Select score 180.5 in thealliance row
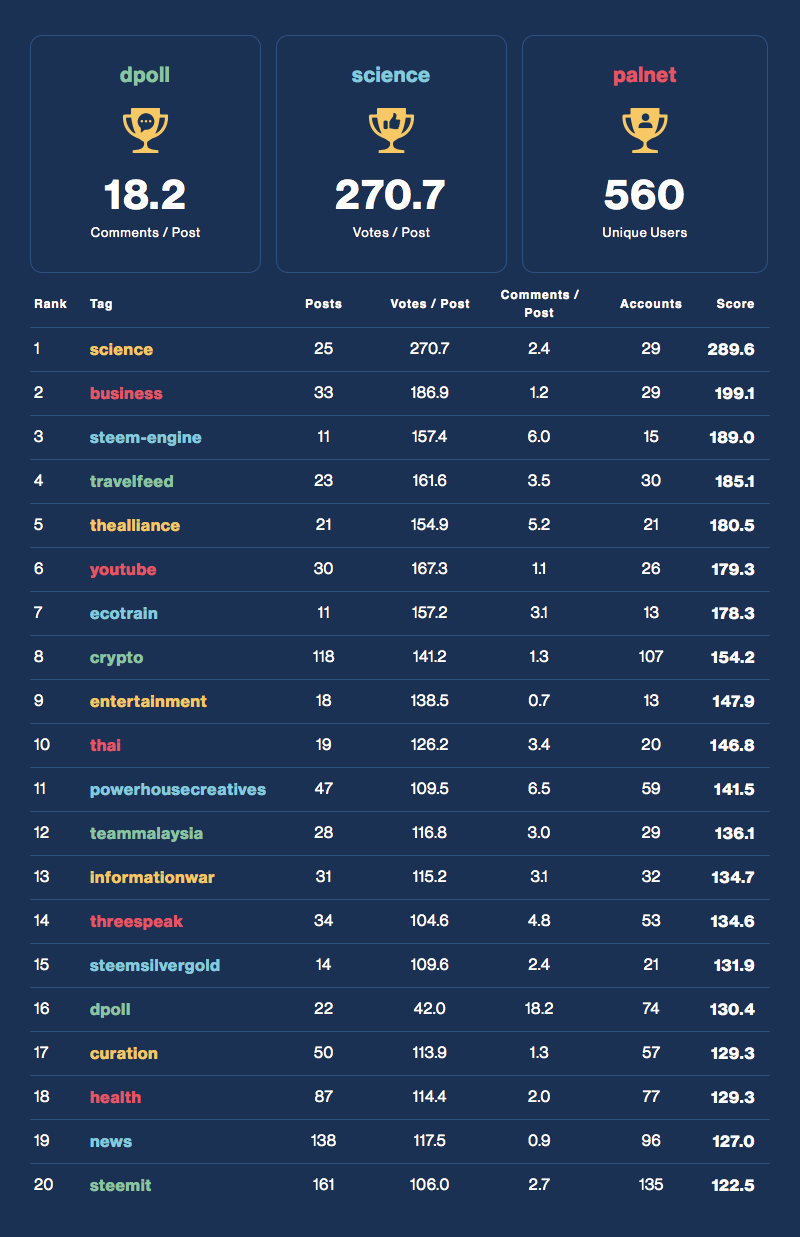 [x=732, y=525]
